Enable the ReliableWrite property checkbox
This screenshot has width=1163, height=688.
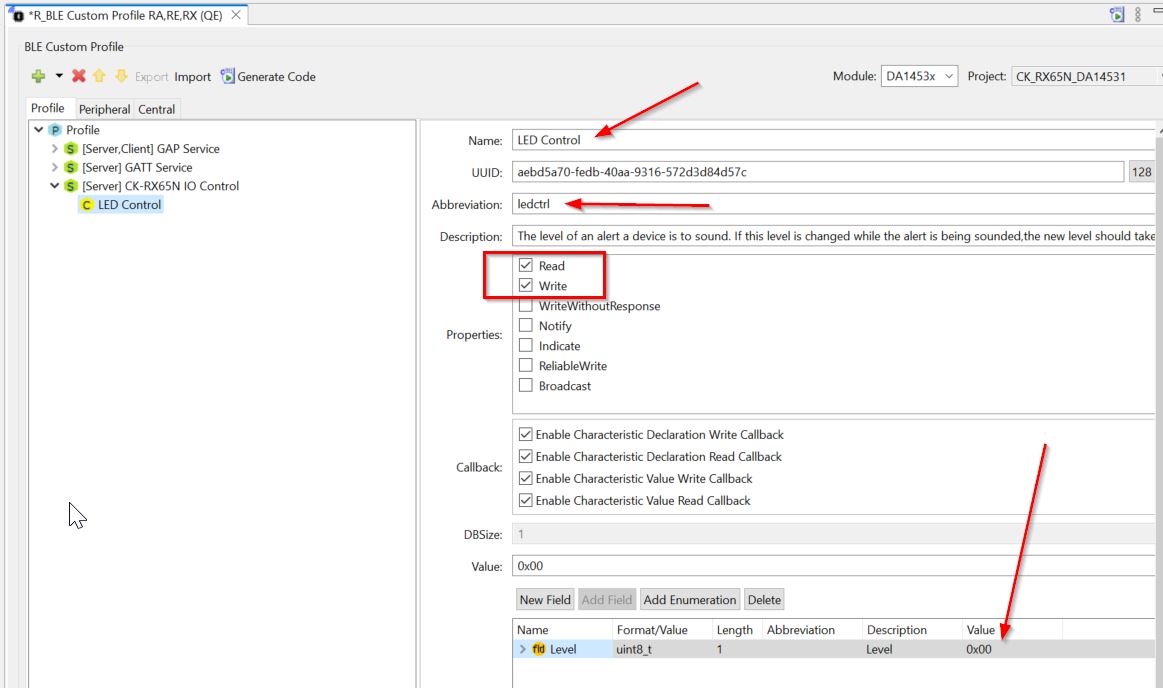(x=526, y=365)
